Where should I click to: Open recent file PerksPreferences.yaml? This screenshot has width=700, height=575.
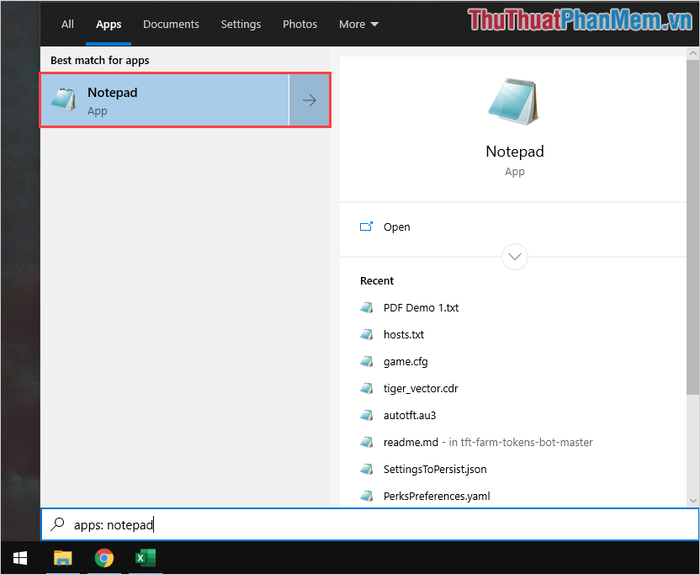(x=437, y=496)
